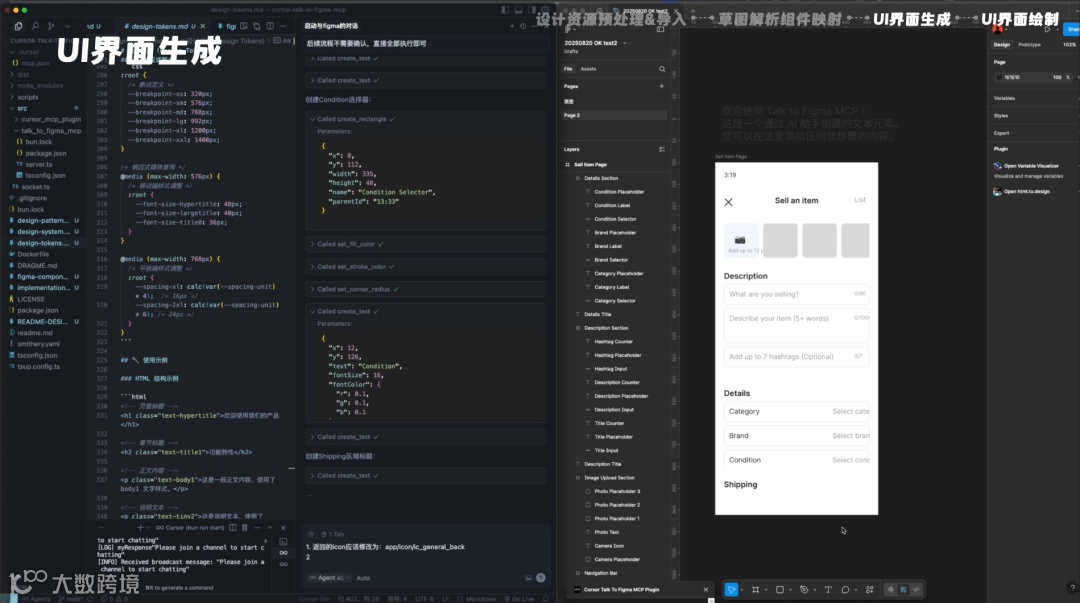
Task: Select Condition Selector layer in Layers panel
Action: tap(615, 219)
